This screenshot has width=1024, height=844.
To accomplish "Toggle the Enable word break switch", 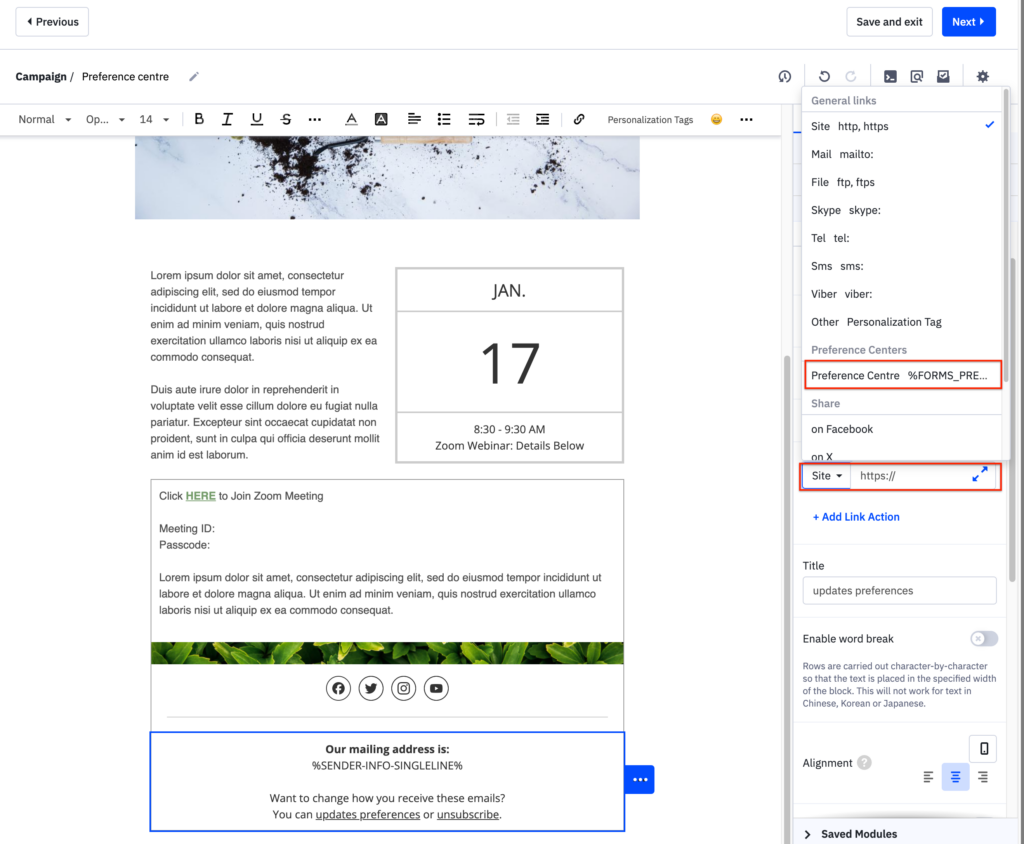I will coord(984,638).
